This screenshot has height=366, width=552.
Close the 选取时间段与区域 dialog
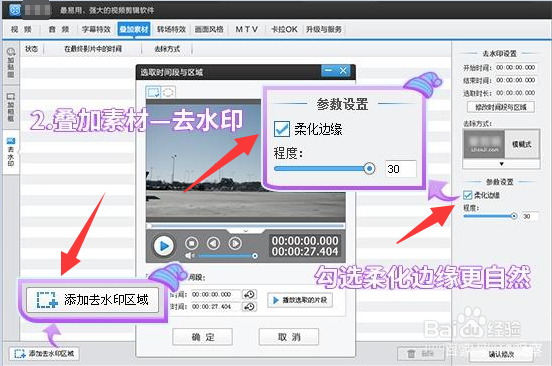[343, 70]
